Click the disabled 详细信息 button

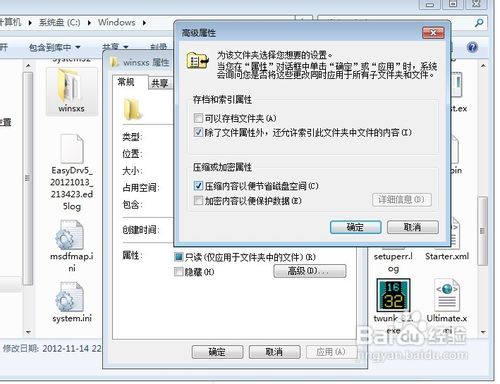pyautogui.click(x=402, y=200)
